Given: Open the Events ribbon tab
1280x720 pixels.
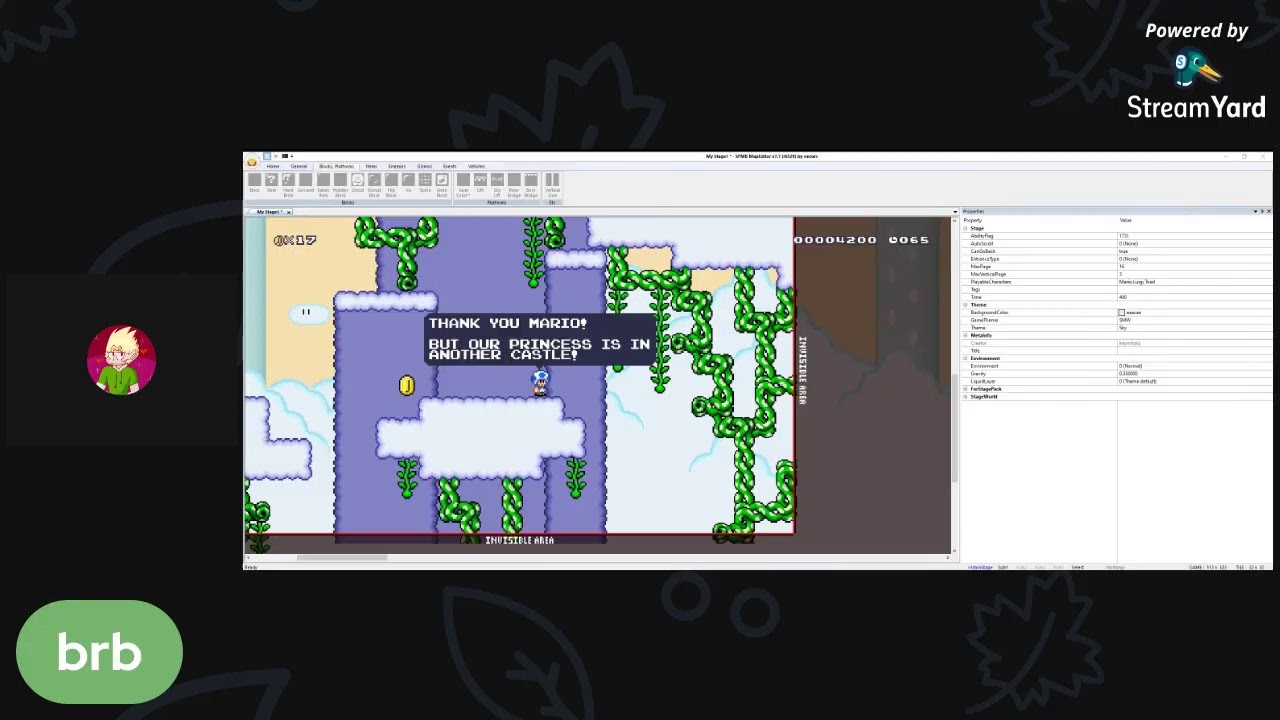Looking at the screenshot, I should tap(449, 166).
